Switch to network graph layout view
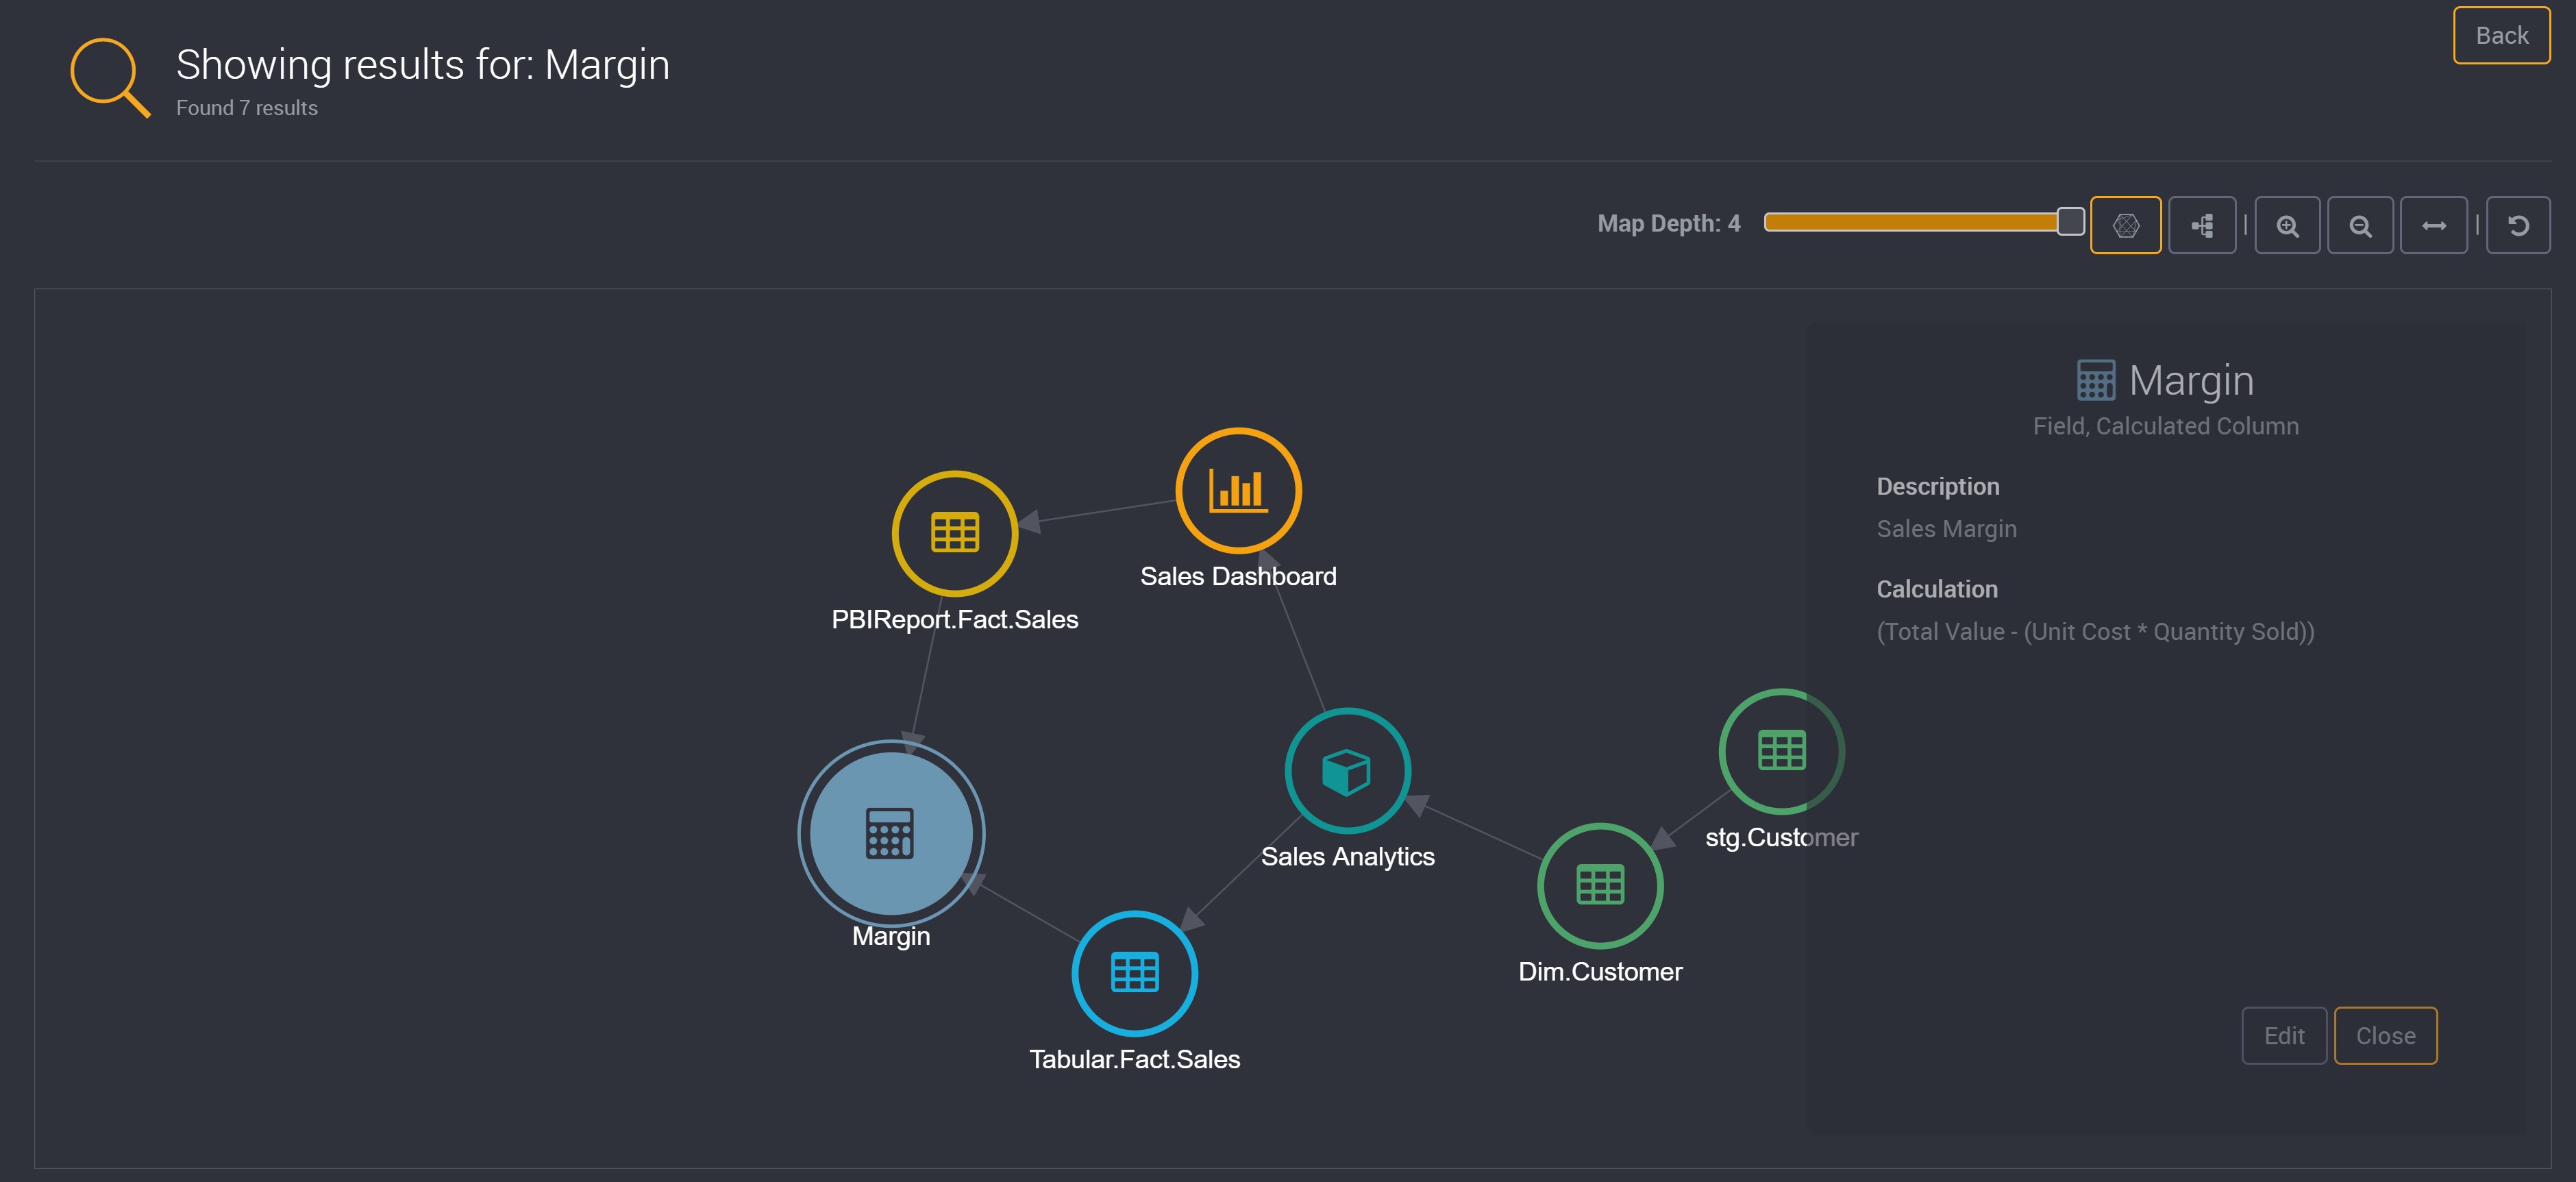The height and width of the screenshot is (1182, 2576). pyautogui.click(x=2125, y=225)
